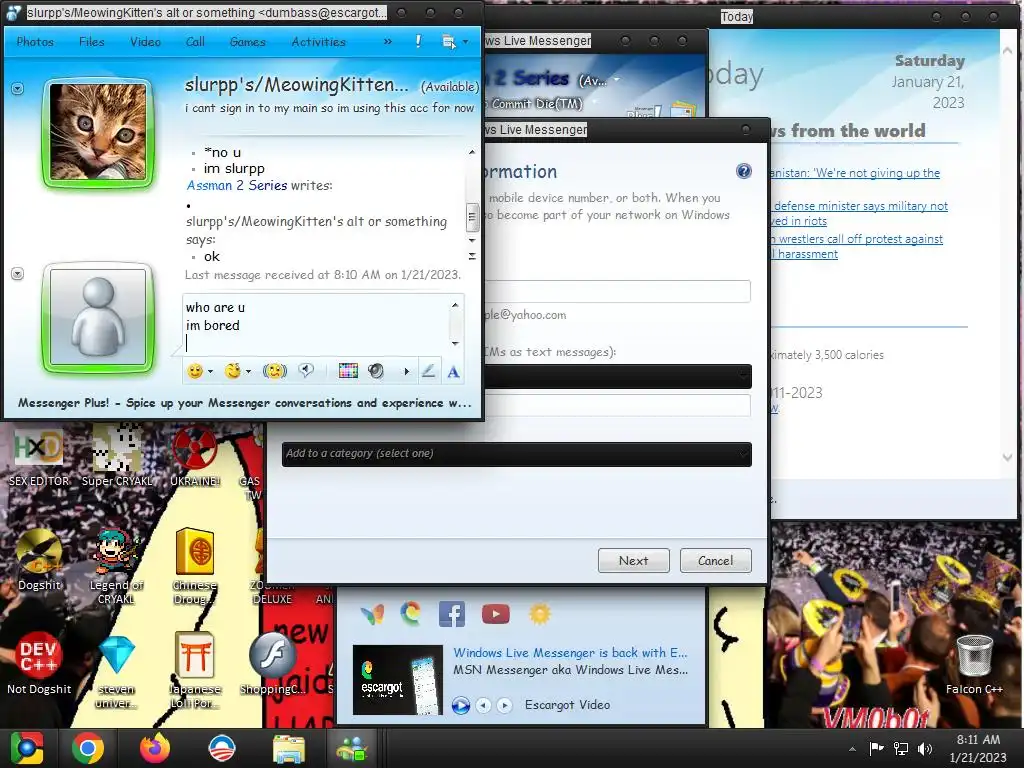Screen dimensions: 1024x768
Task: Click the Next button in dialog
Action: coord(633,560)
